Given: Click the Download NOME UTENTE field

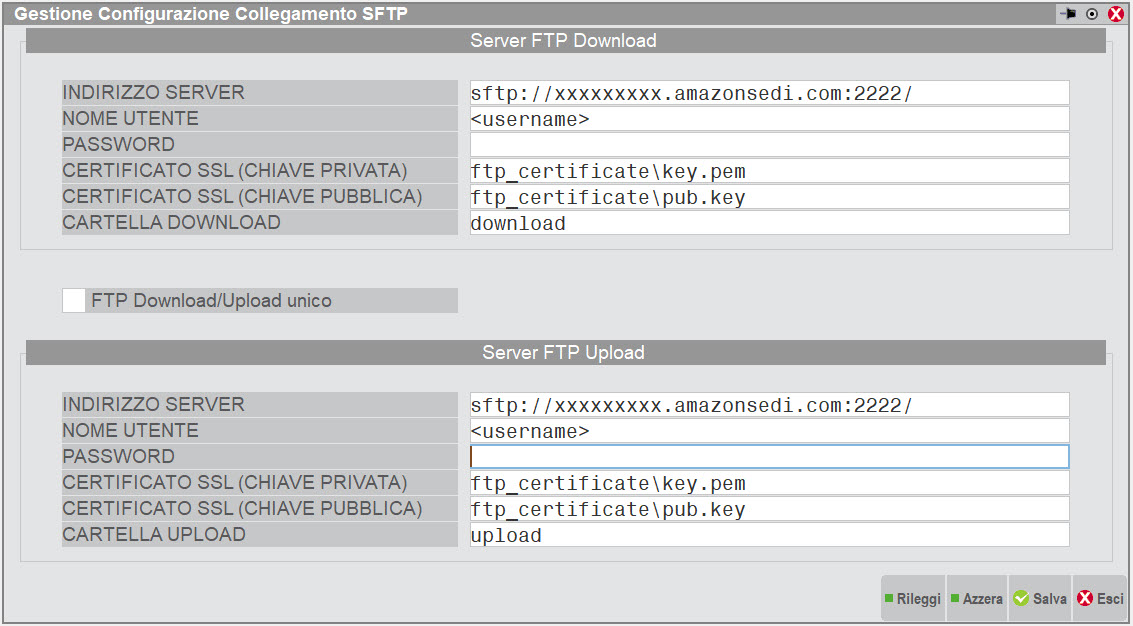Looking at the screenshot, I should click(768, 119).
